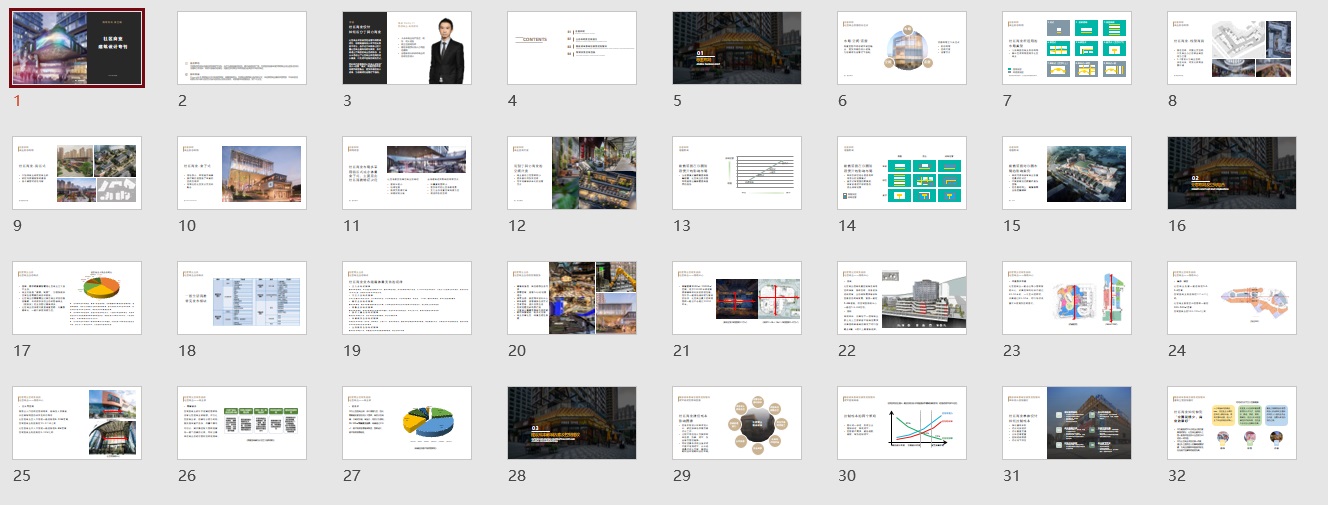This screenshot has height=505, width=1328.
Task: Select text-only slide 19 thumbnail
Action: coord(407,298)
